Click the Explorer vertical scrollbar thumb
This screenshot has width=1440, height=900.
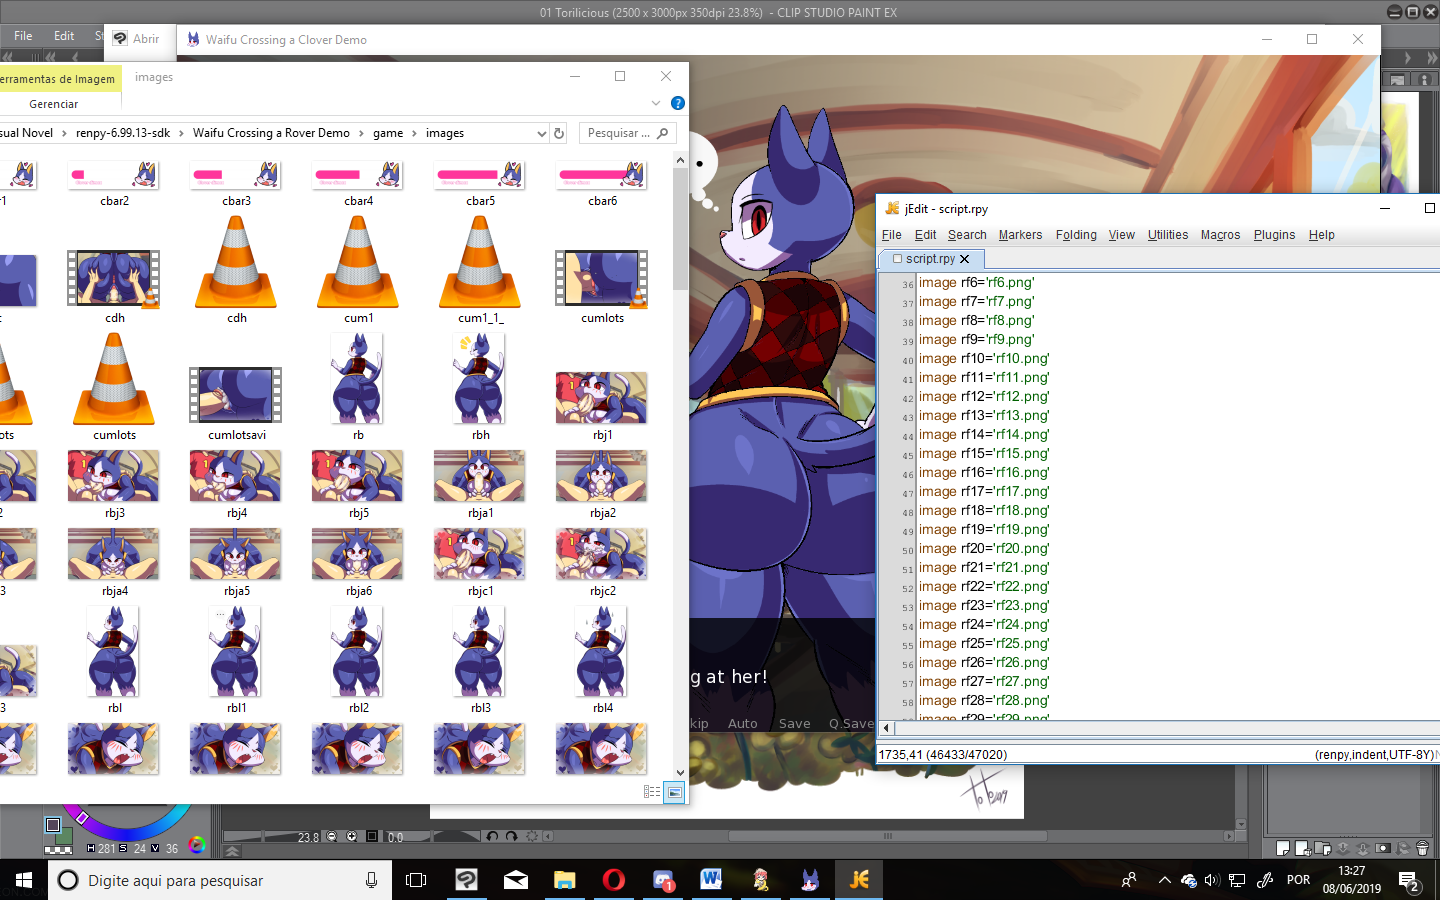pos(680,230)
